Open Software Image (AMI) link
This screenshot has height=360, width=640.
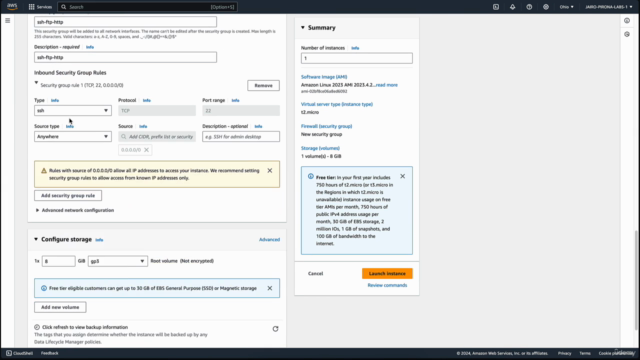(x=324, y=77)
